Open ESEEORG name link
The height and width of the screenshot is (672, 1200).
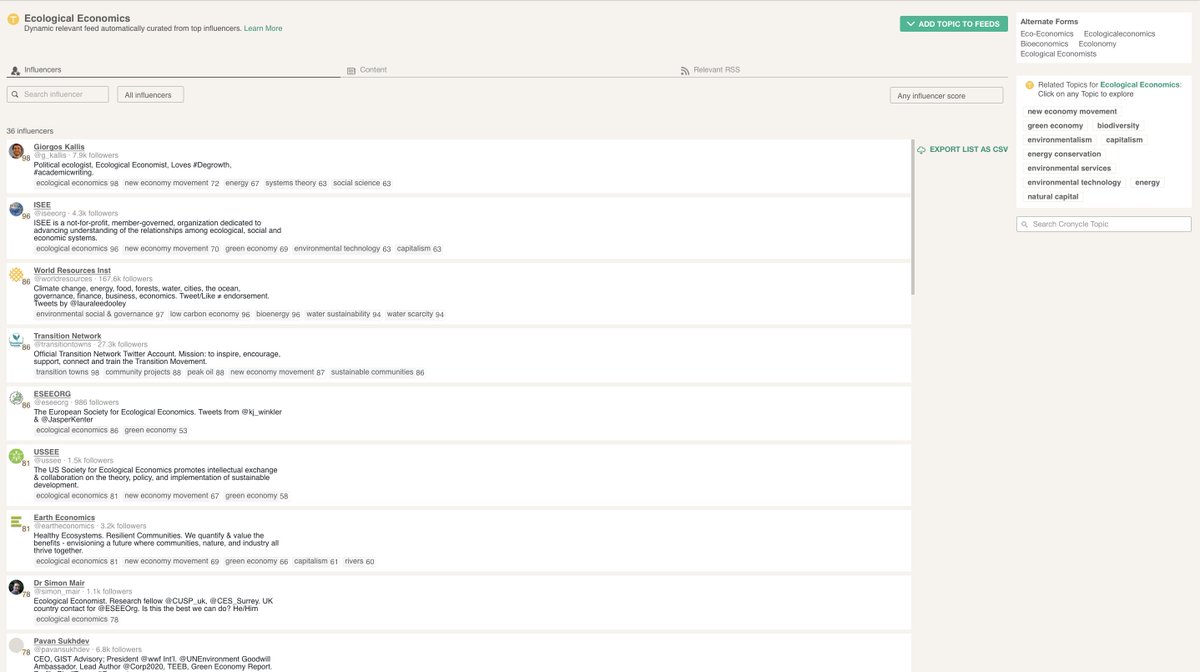[x=52, y=394]
